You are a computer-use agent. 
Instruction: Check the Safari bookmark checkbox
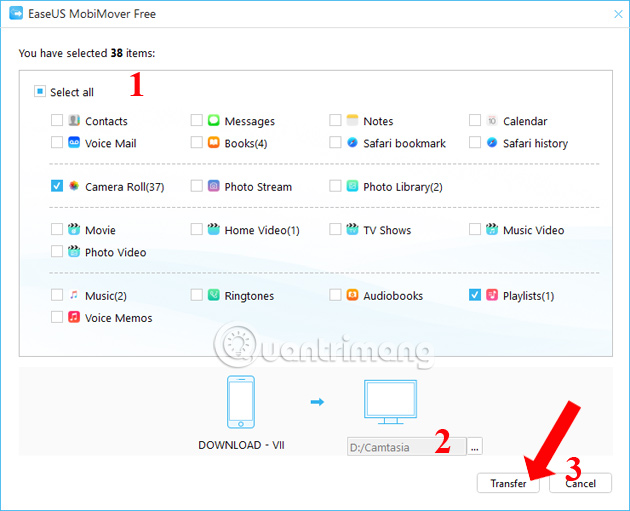click(335, 142)
